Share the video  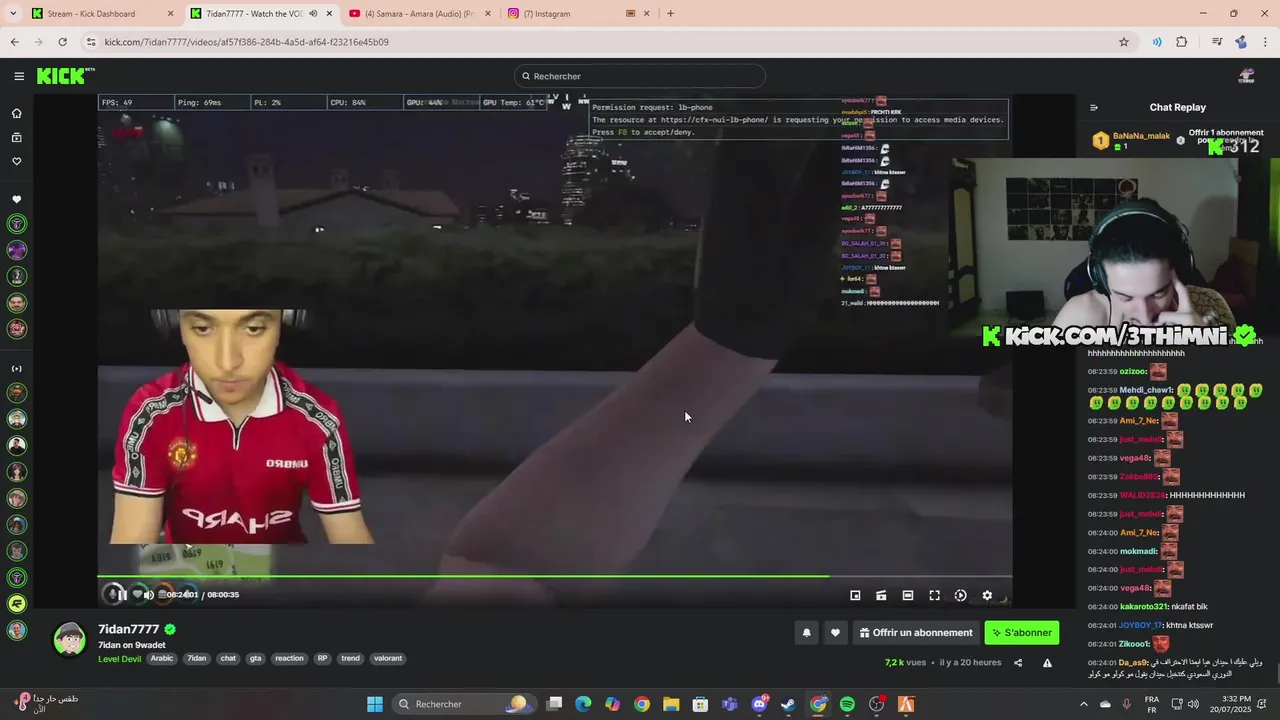pos(1018,662)
